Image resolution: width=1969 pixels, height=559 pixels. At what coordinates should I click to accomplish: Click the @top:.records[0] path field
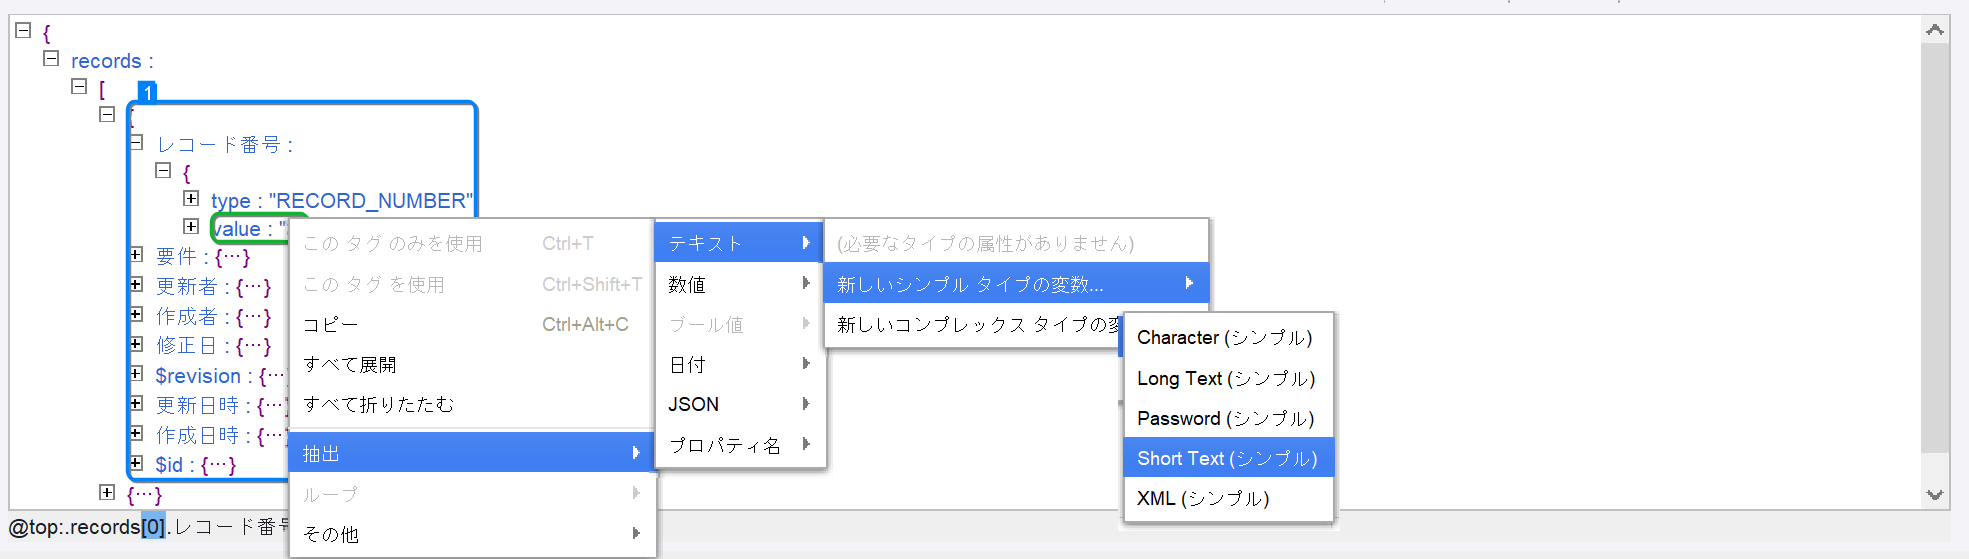coord(150,527)
